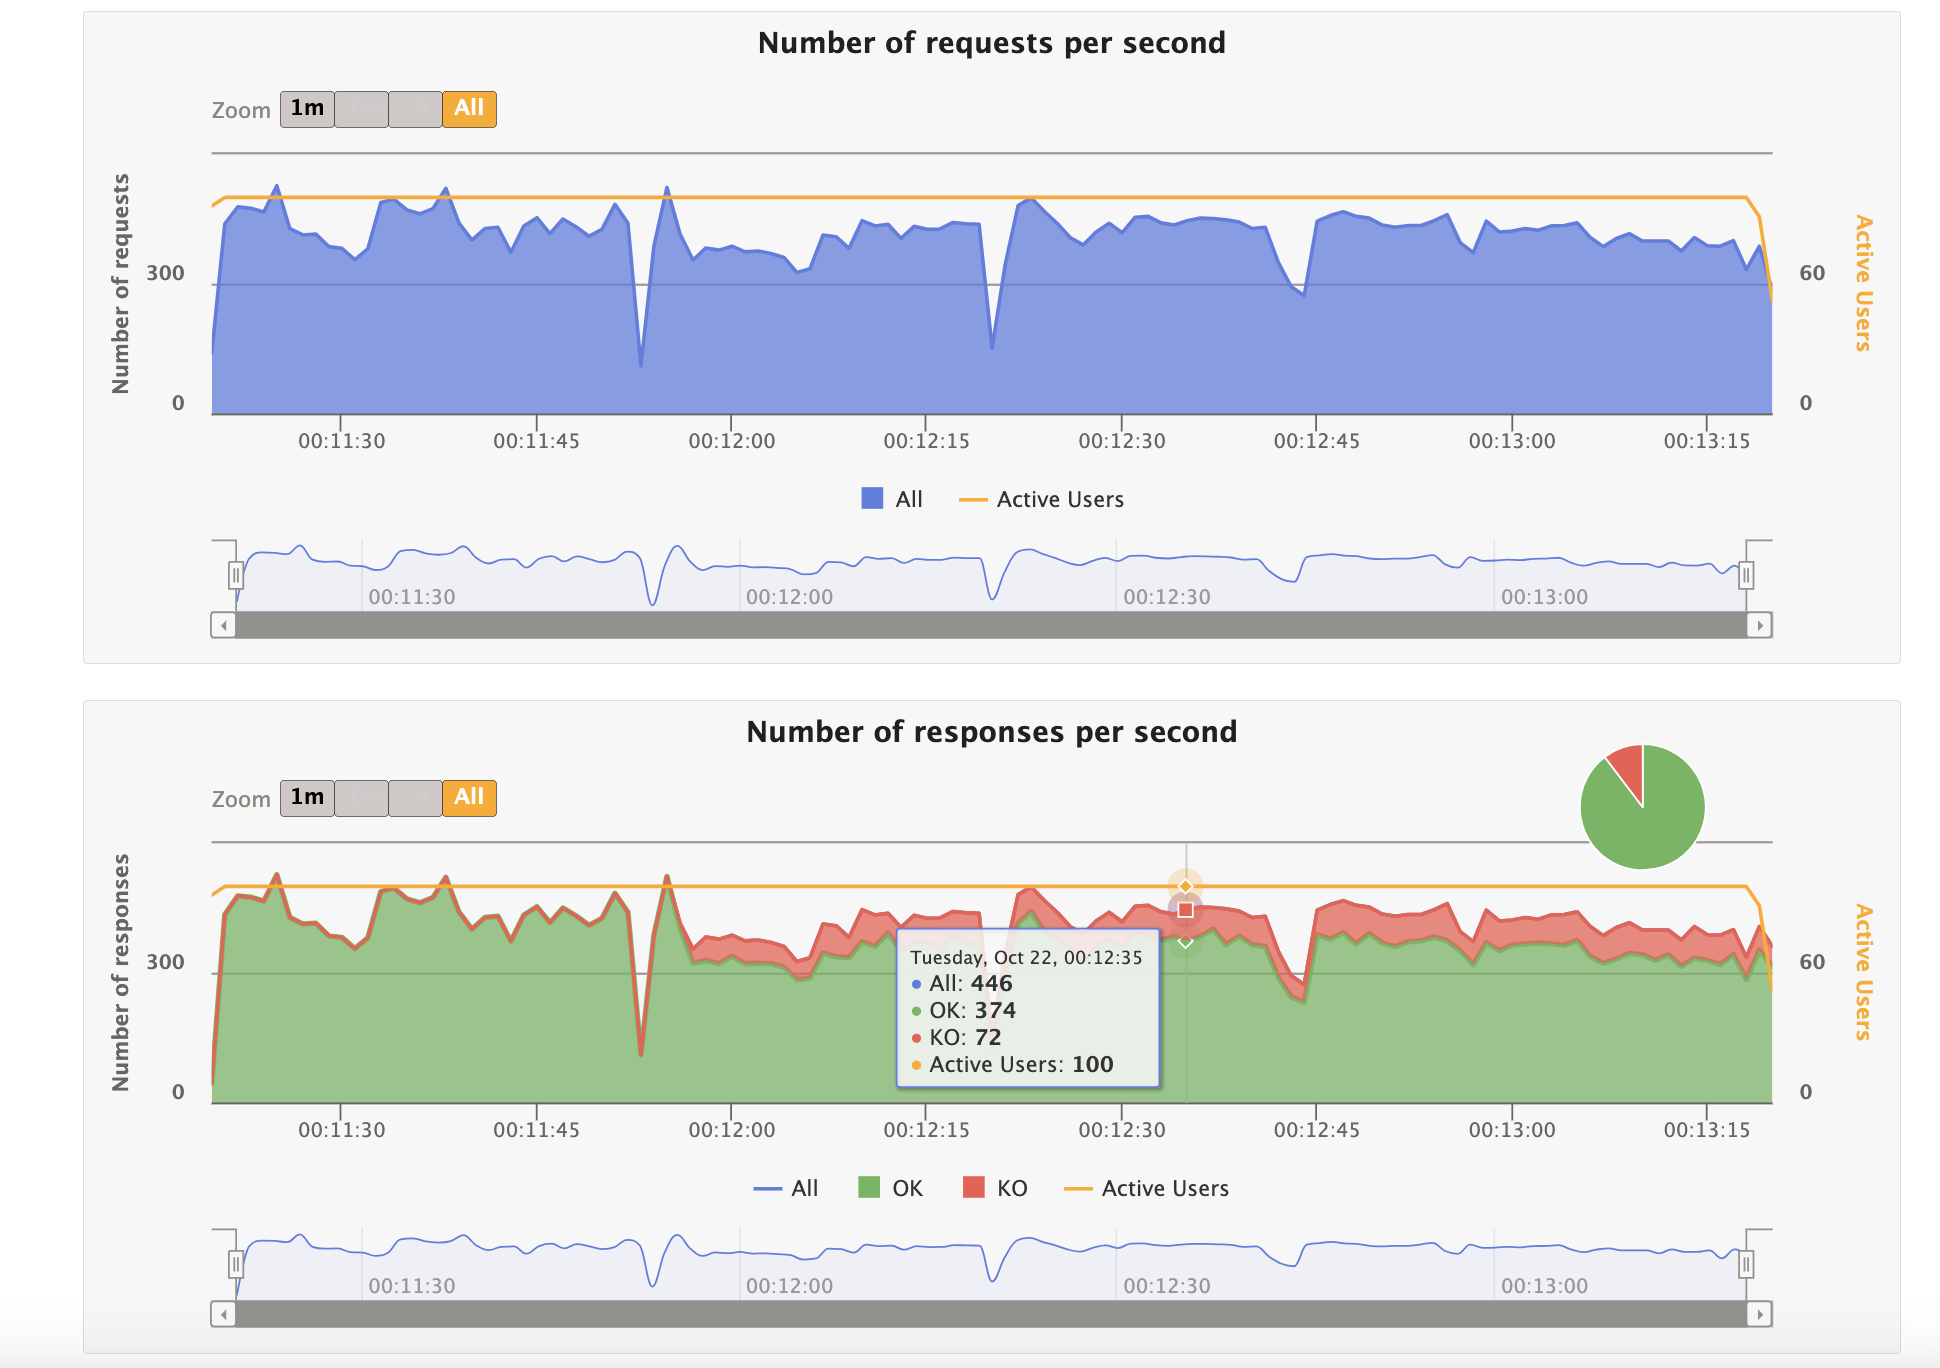Toggle Active Users series in responses chart legend
This screenshot has height=1368, width=1940.
click(1146, 1188)
